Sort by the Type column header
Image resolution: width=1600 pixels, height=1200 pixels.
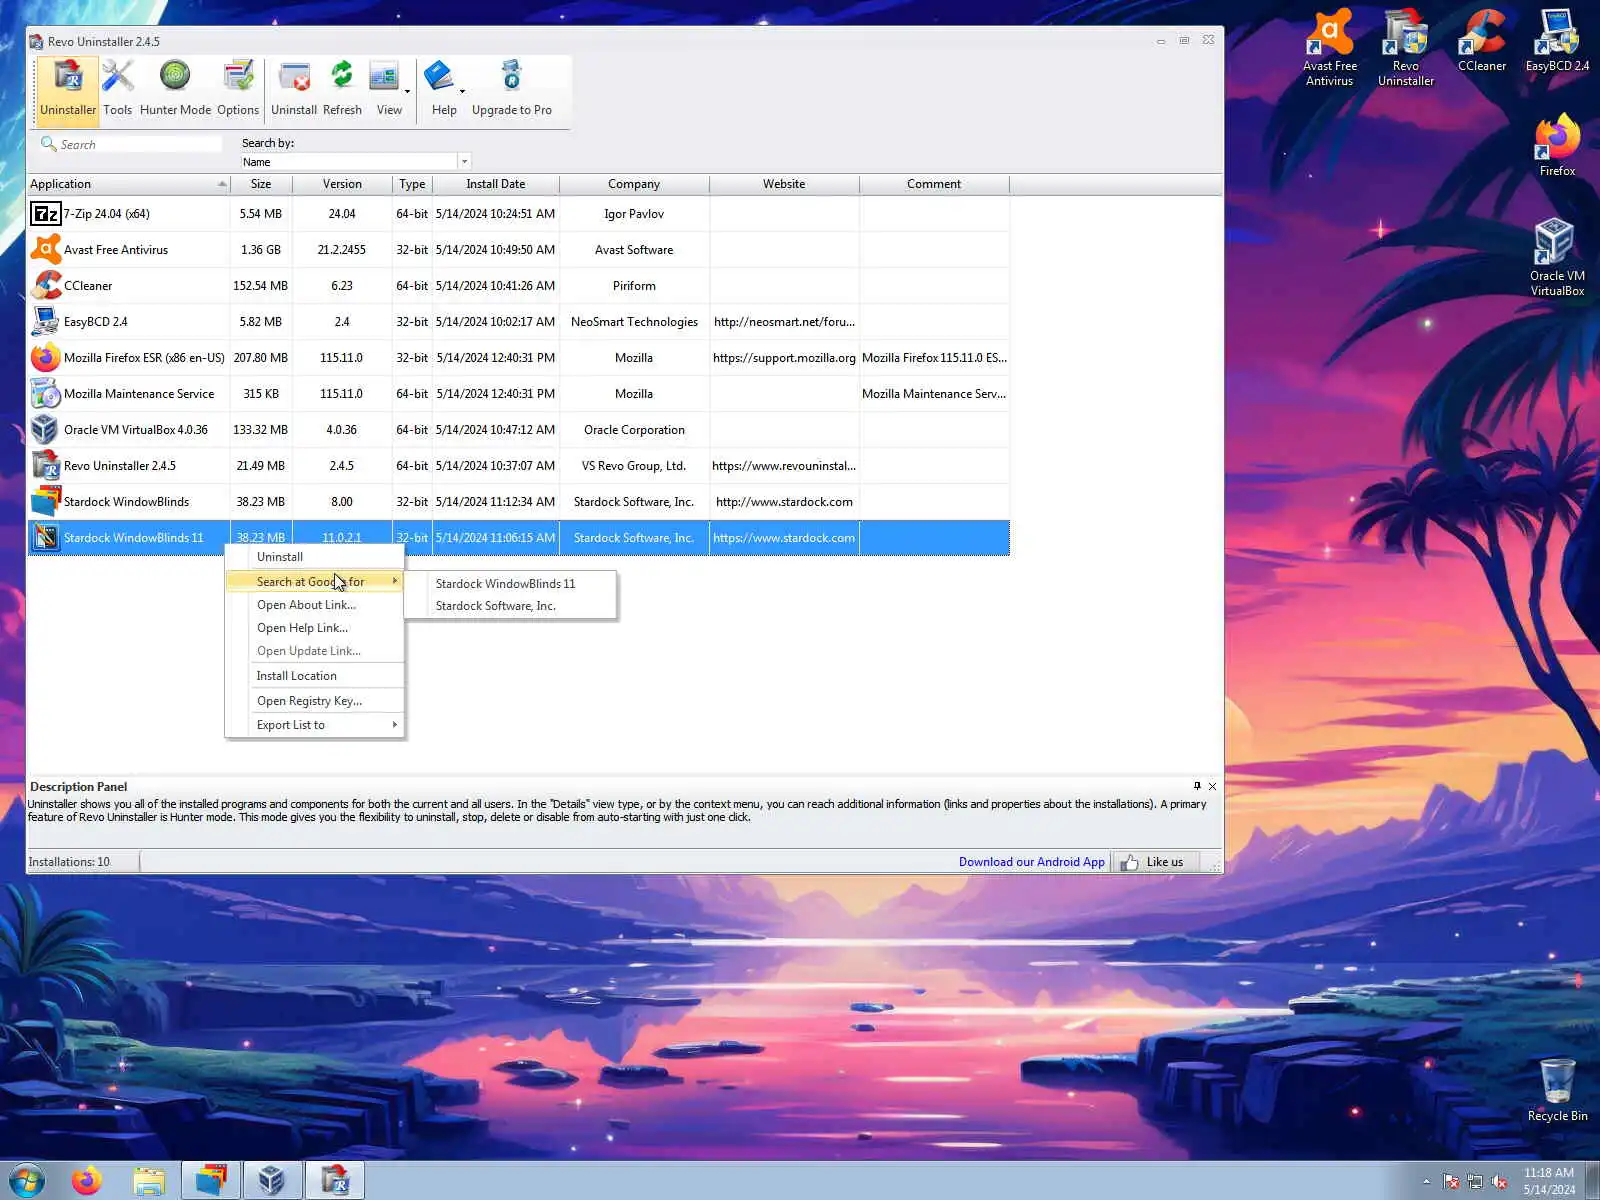pos(412,184)
